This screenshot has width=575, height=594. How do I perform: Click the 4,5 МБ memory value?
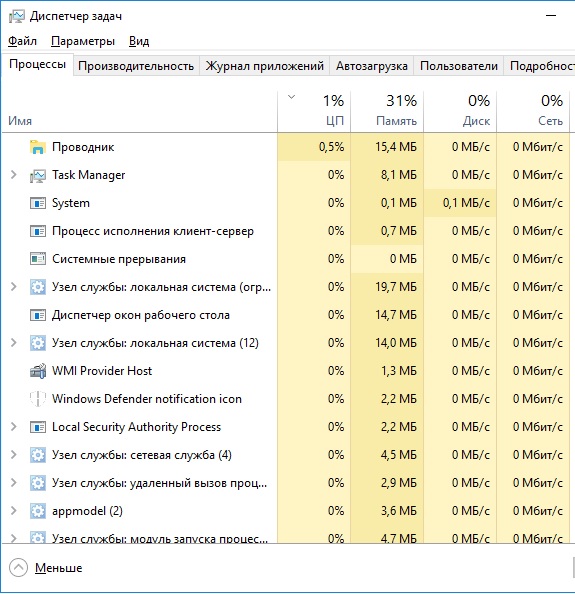(x=399, y=455)
